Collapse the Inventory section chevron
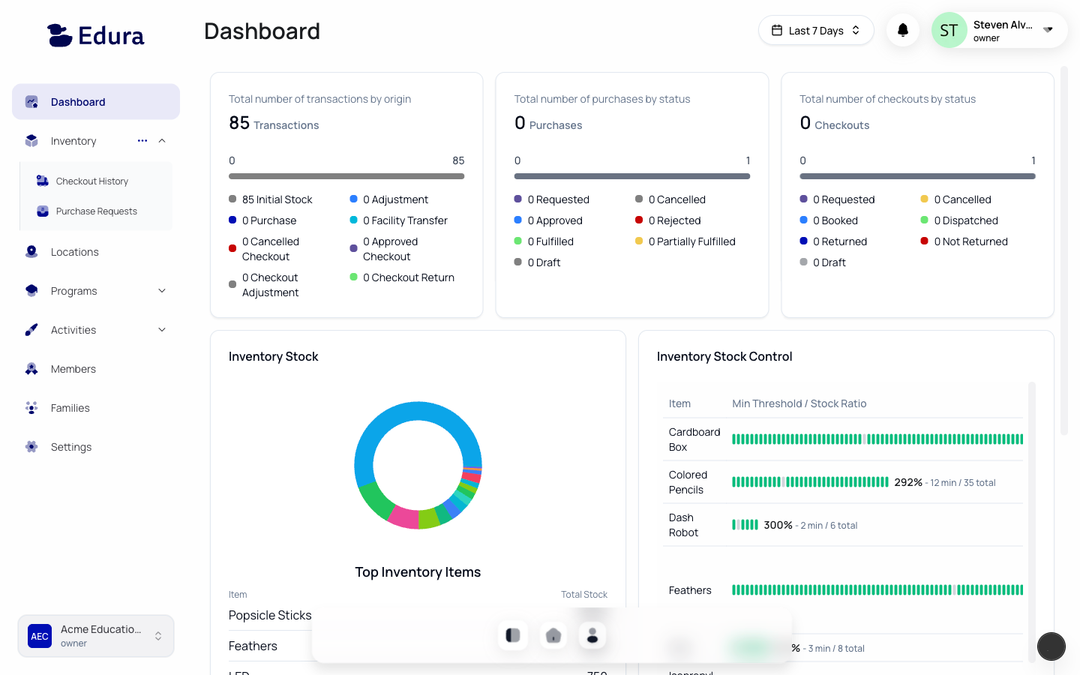Viewport: 1080px width, 675px height. point(163,140)
